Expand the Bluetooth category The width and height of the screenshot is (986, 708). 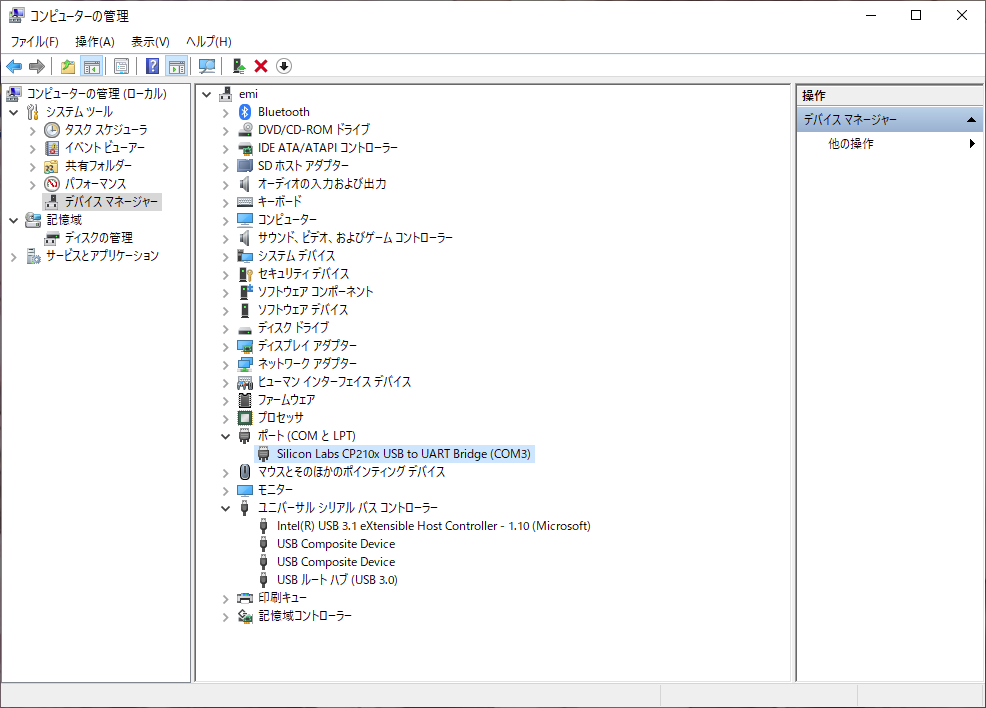pos(226,113)
